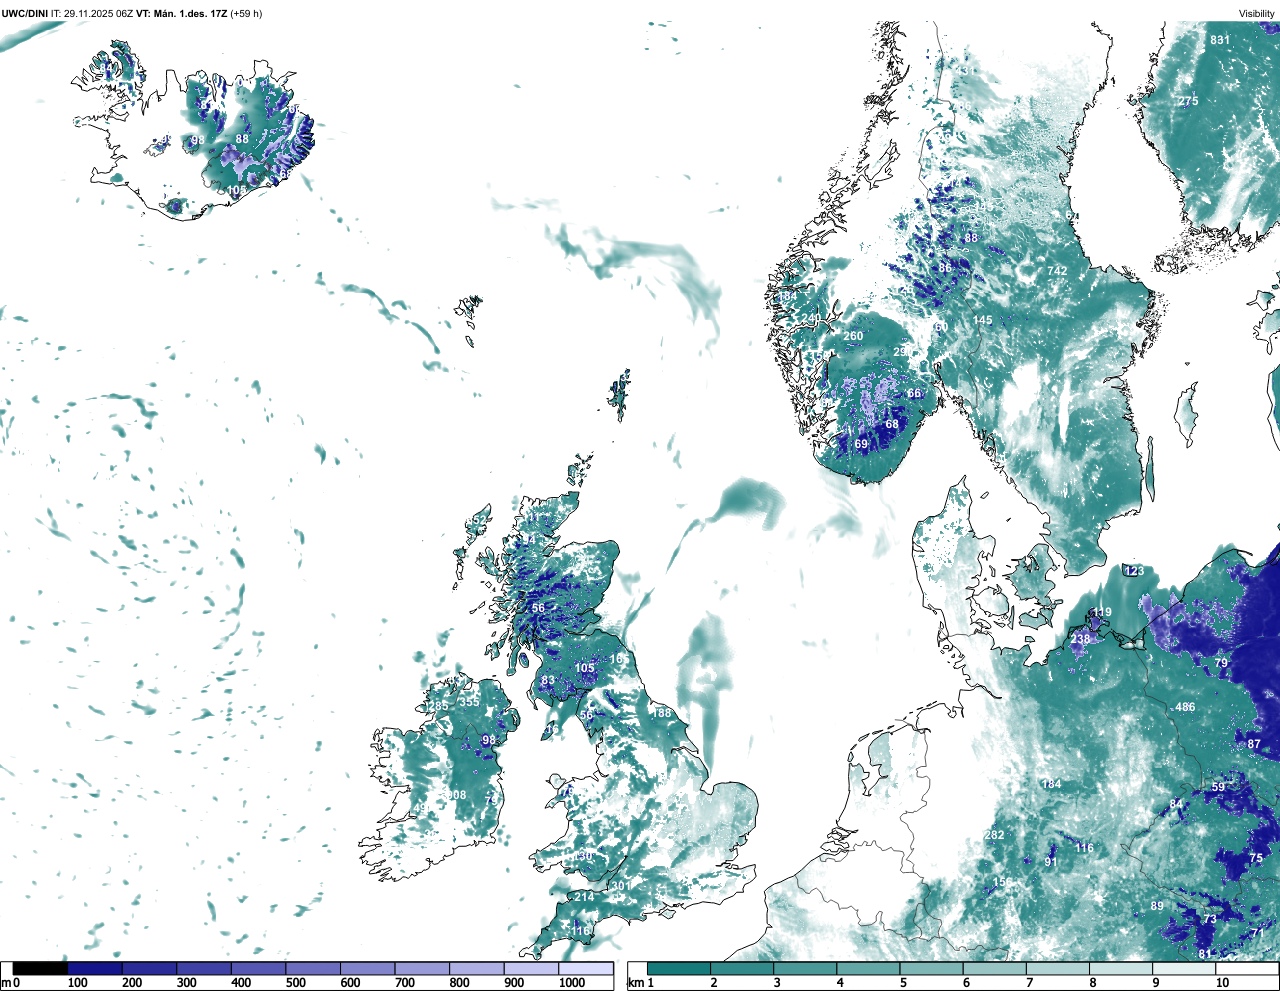Click the '355' value in Northern Ireland
Viewport: 1280px width, 991px height.
469,702
